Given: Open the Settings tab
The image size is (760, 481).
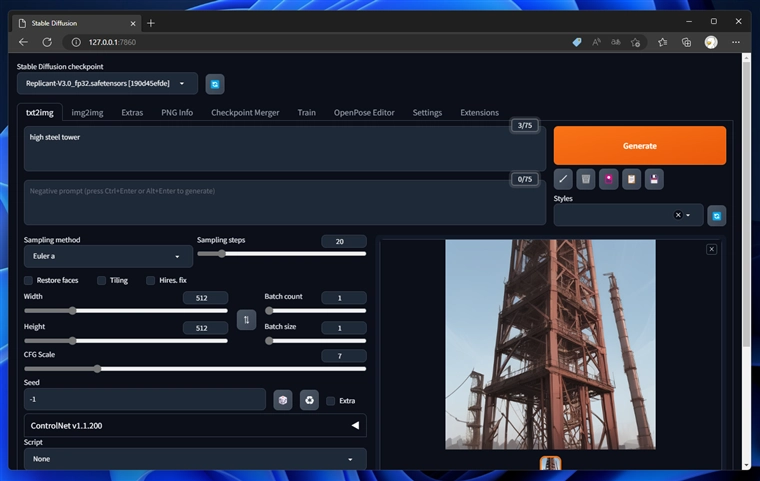Looking at the screenshot, I should point(427,112).
